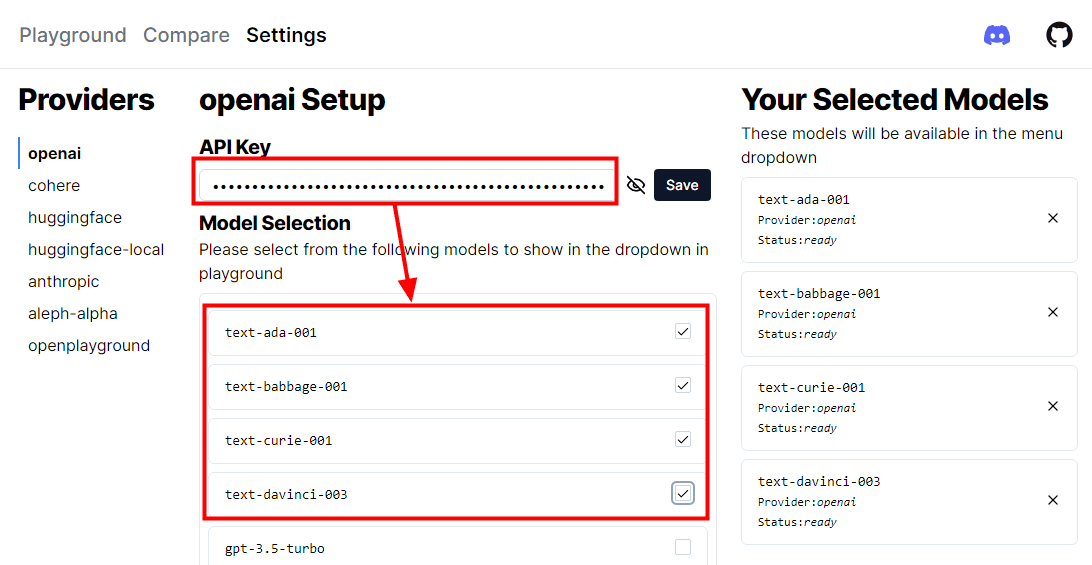Click the Providers heading

click(x=86, y=100)
